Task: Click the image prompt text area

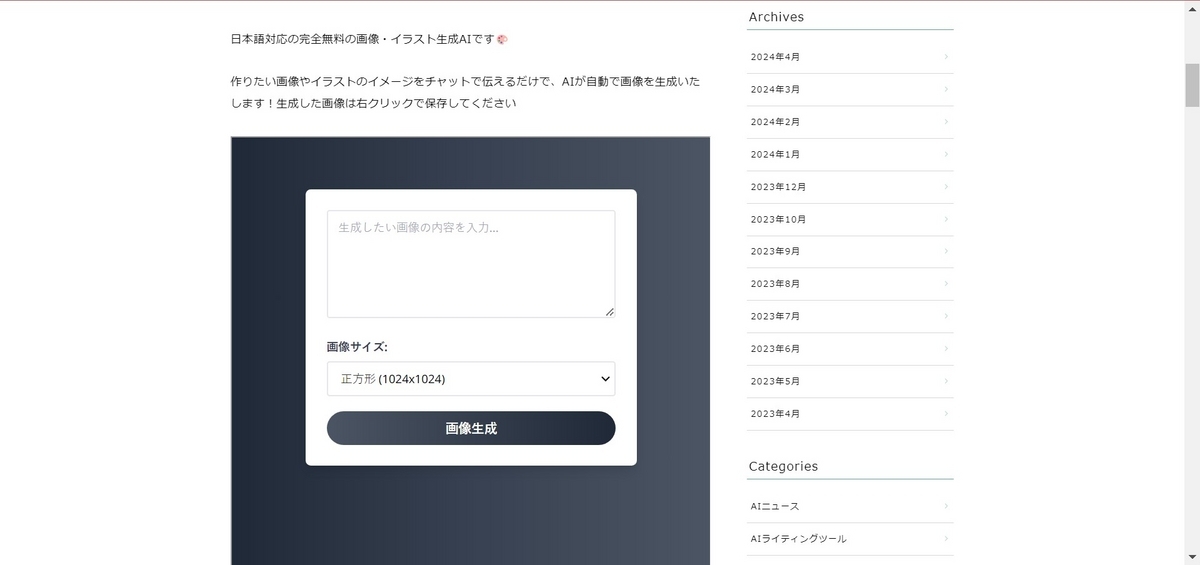Action: 471,264
